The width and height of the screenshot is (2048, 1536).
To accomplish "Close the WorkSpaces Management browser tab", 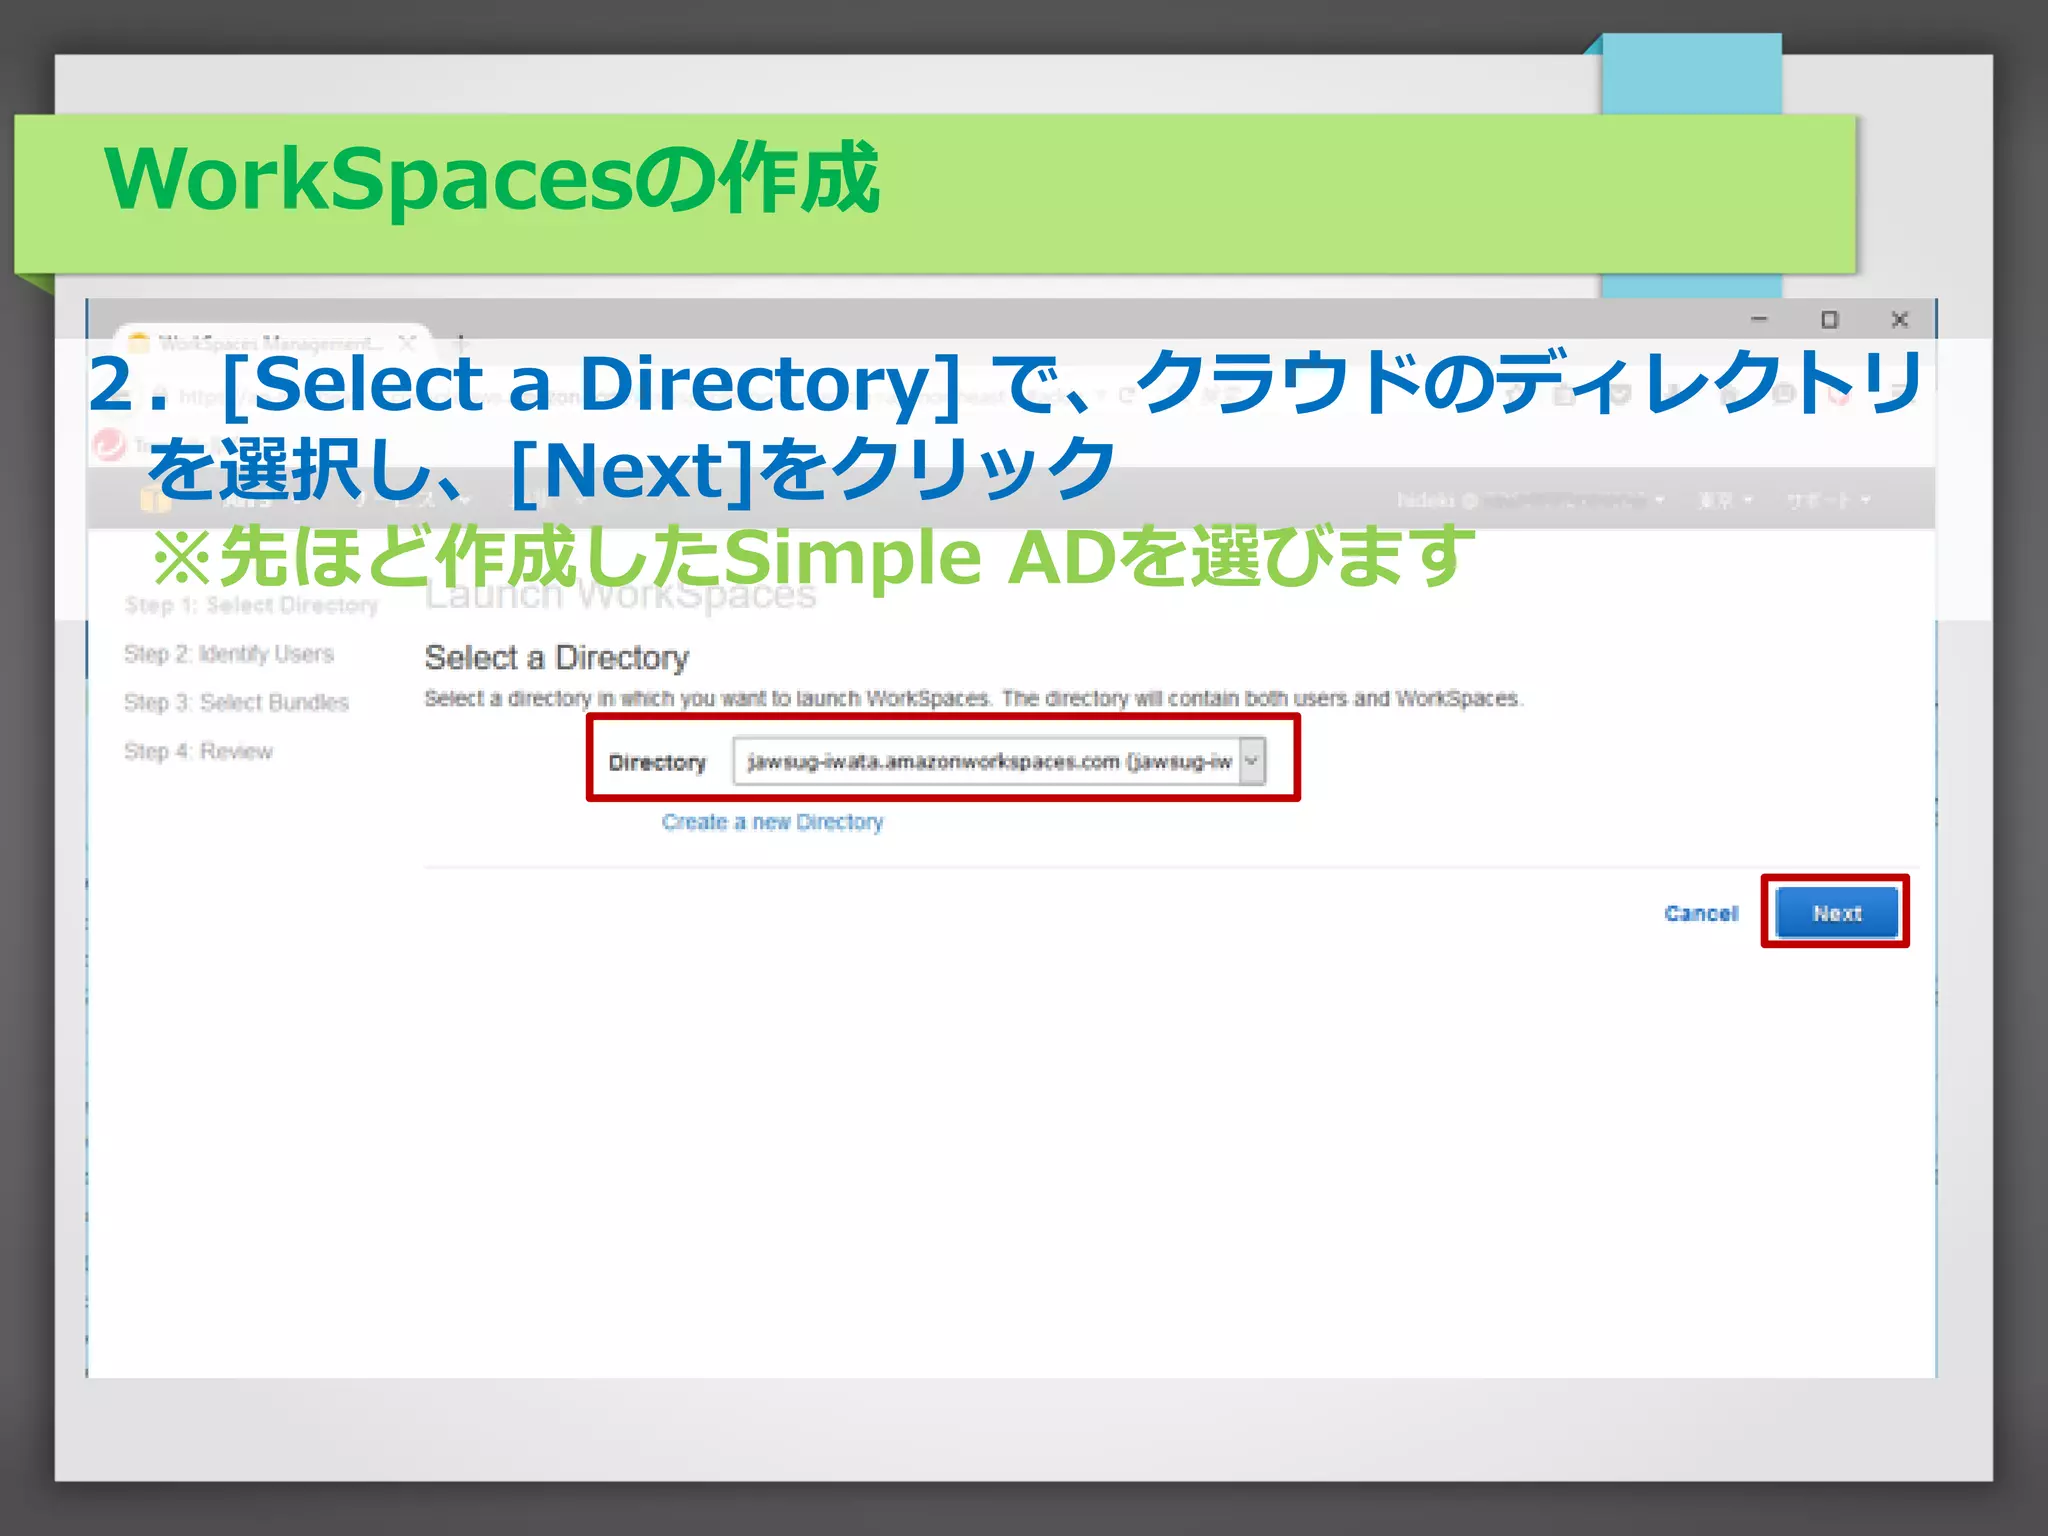I will pyautogui.click(x=407, y=343).
